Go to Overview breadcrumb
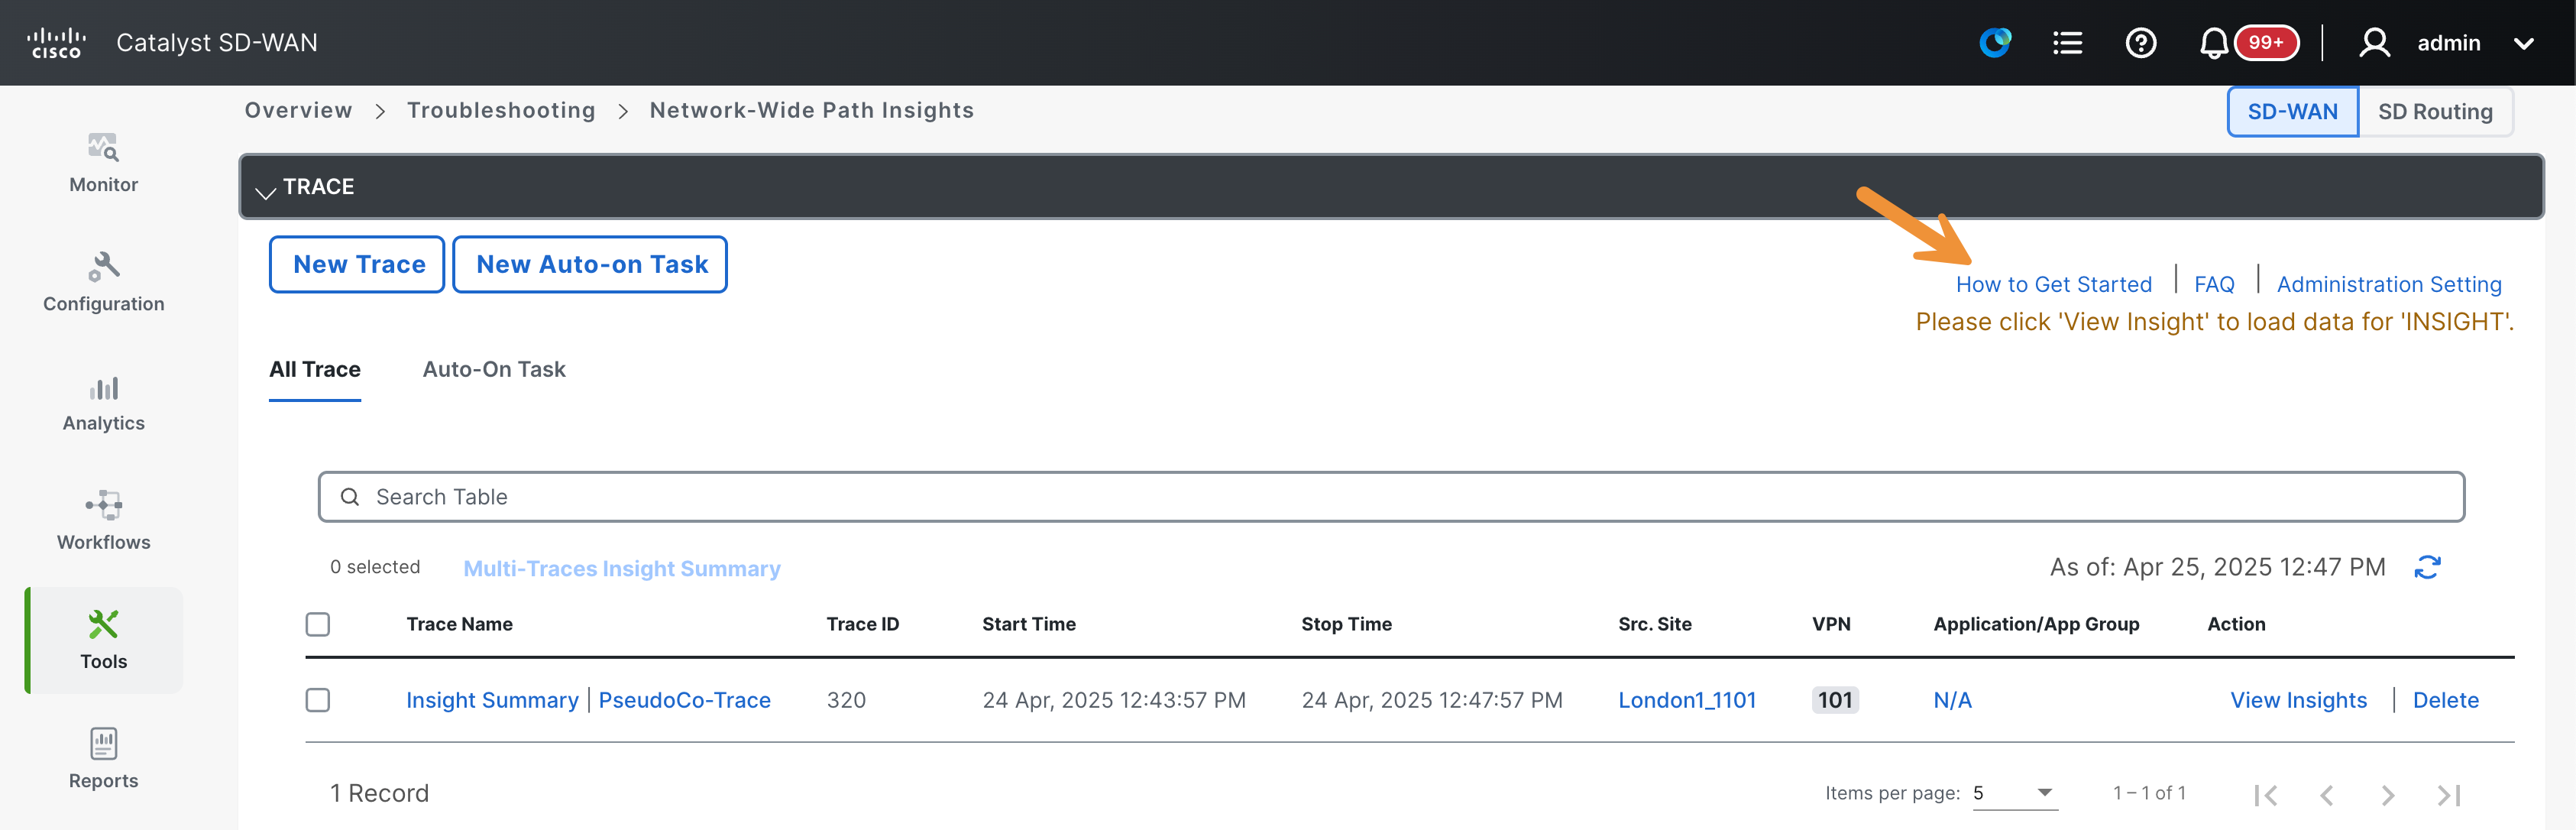Viewport: 2576px width, 830px height. (298, 110)
